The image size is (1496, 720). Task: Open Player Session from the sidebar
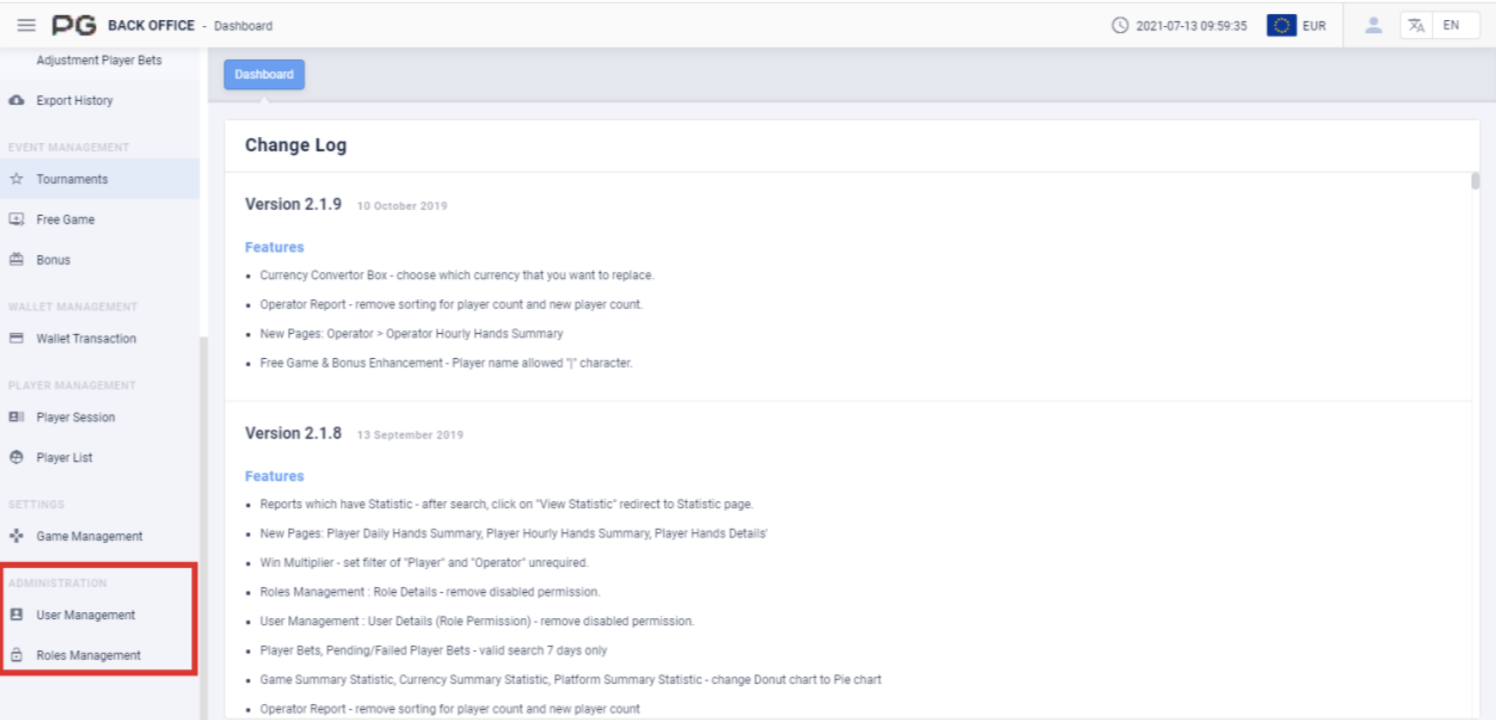click(76, 418)
